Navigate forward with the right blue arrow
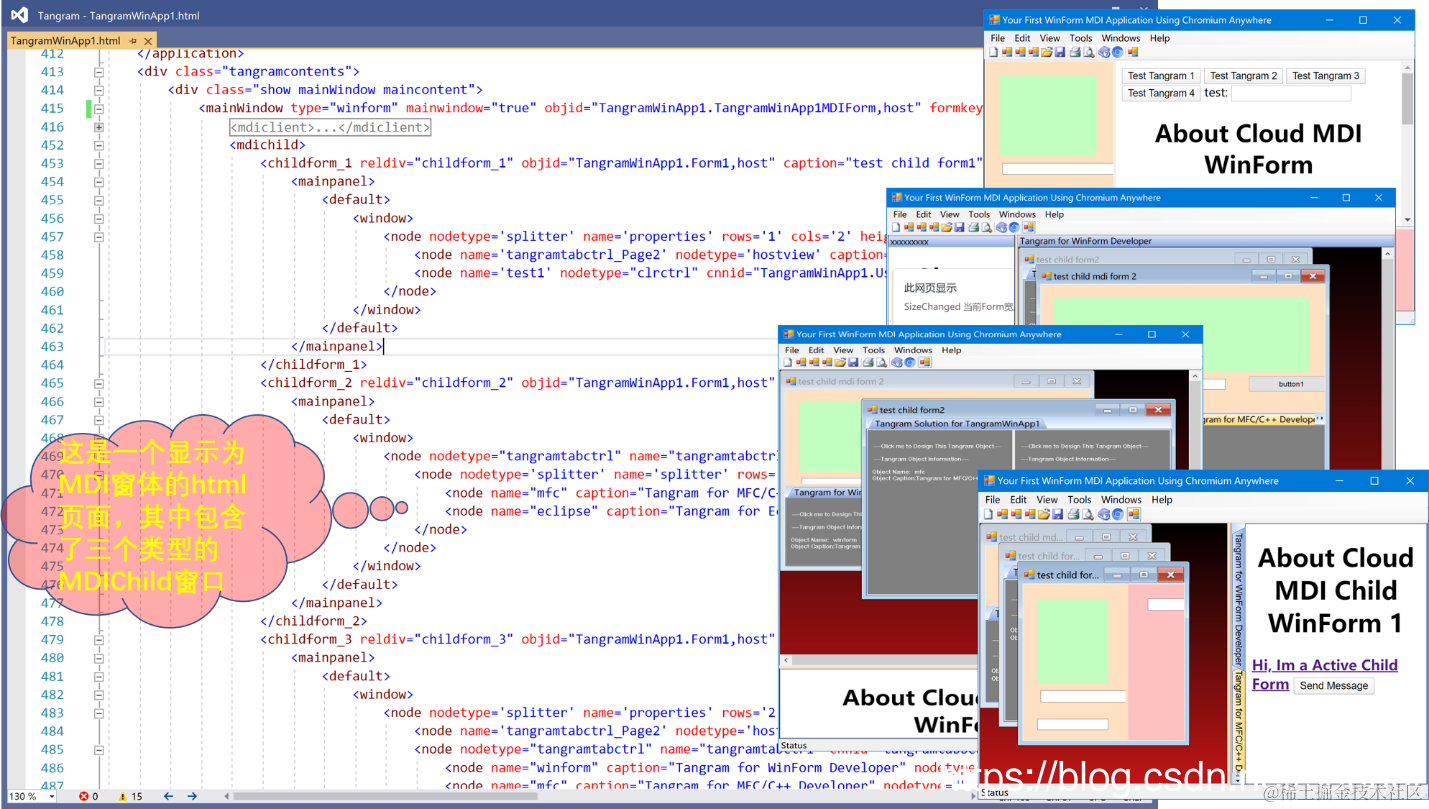 pyautogui.click(x=191, y=797)
